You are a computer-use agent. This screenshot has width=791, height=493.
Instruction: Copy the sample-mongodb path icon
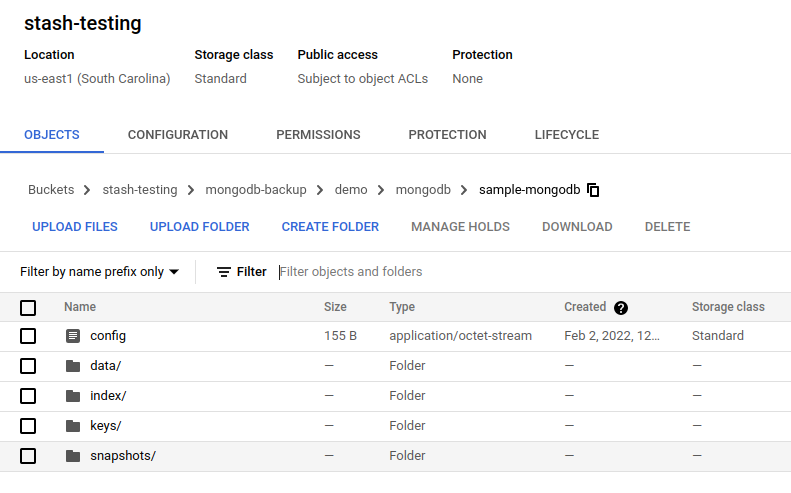(593, 190)
